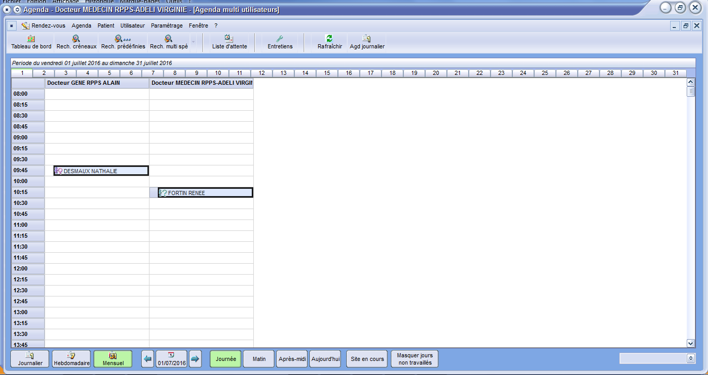Show the Liste d'attente
The width and height of the screenshot is (708, 375).
click(229, 42)
